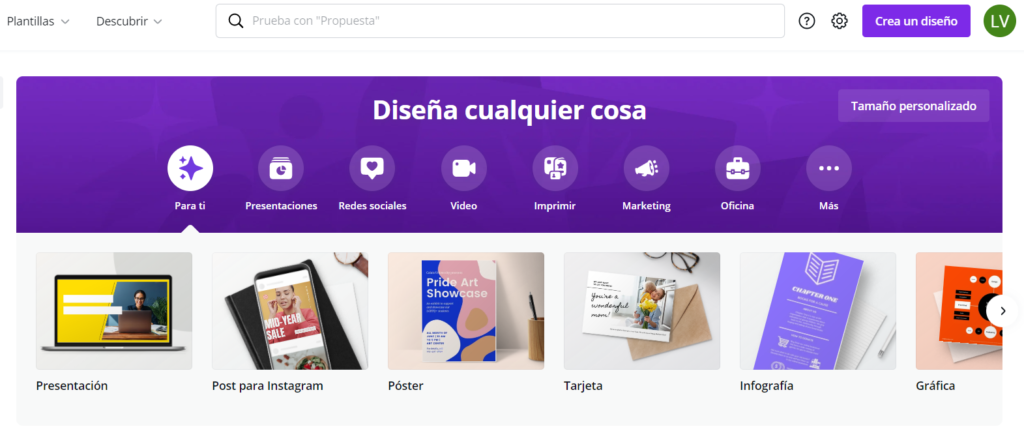Click the Marketing tab label

click(647, 206)
